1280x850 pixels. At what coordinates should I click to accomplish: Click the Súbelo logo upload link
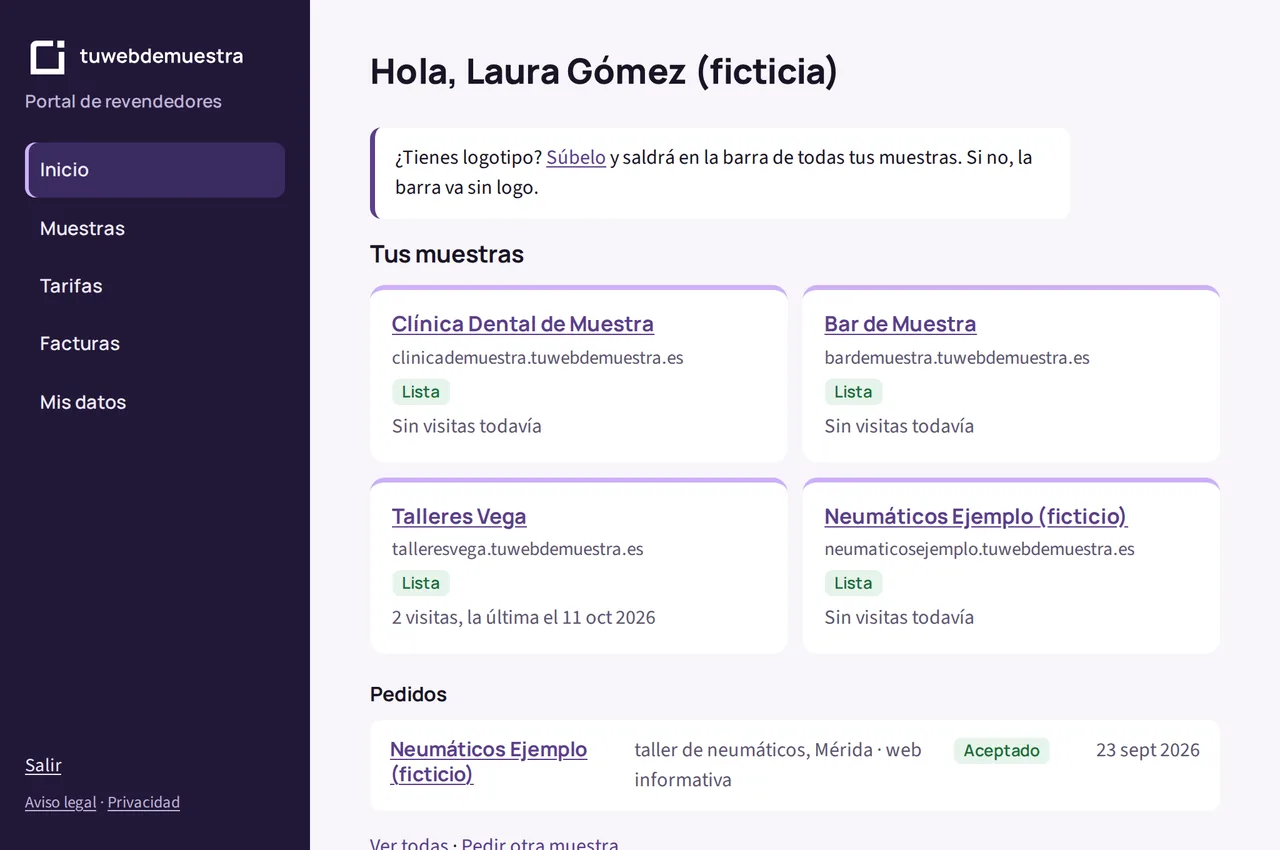576,157
